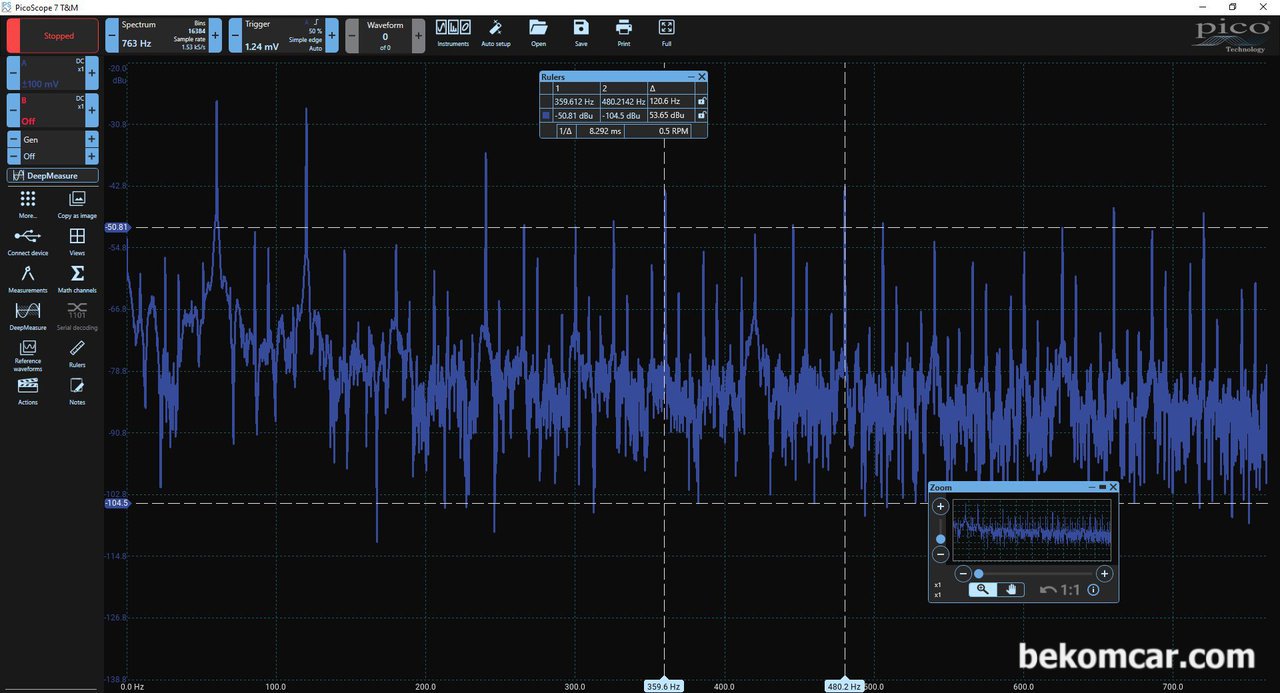Decrease Spectrum range with minus button
1280x693 pixels.
(x=111, y=36)
